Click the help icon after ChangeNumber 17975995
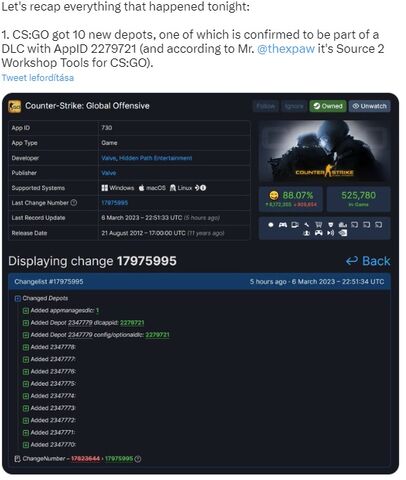Screen dimensions: 406x480 138,459
